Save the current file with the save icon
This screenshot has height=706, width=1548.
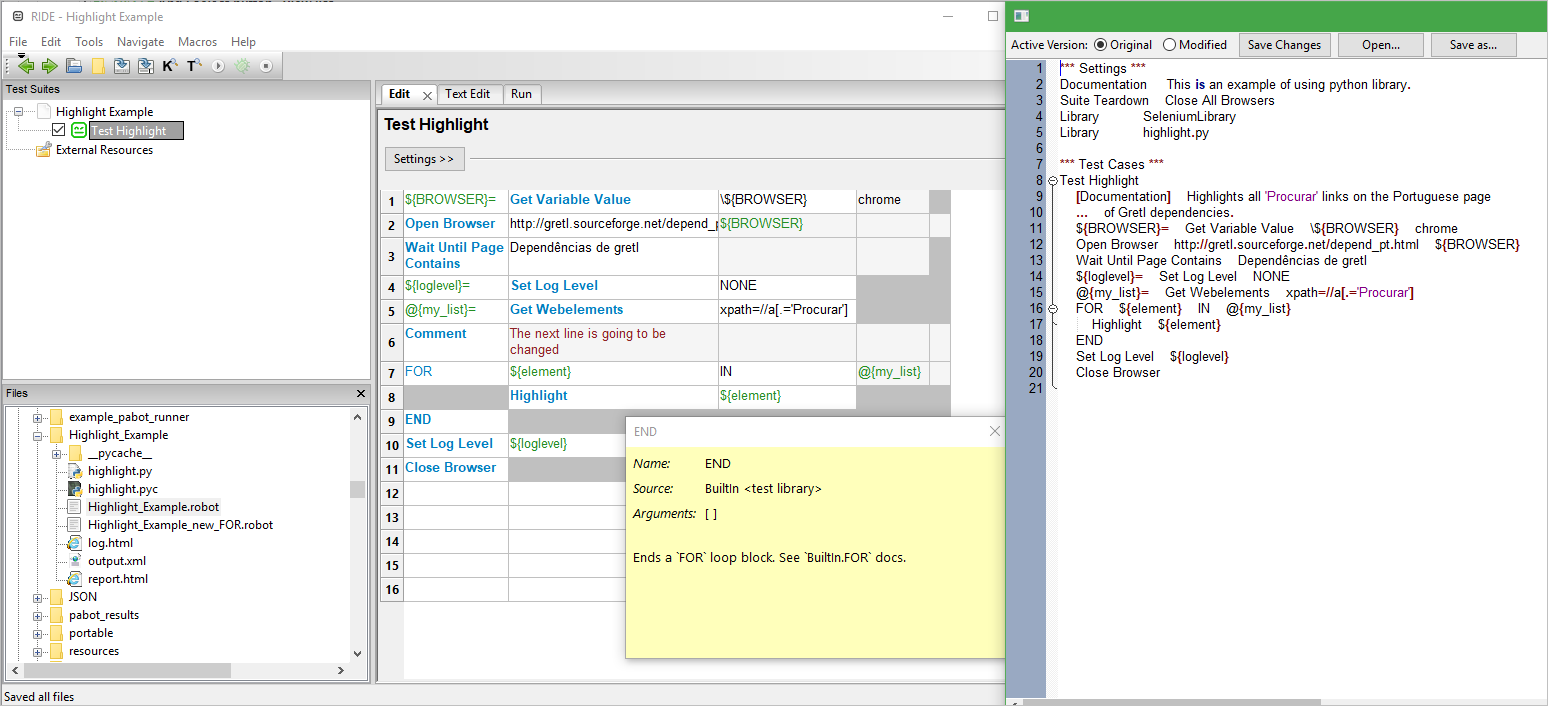click(122, 66)
